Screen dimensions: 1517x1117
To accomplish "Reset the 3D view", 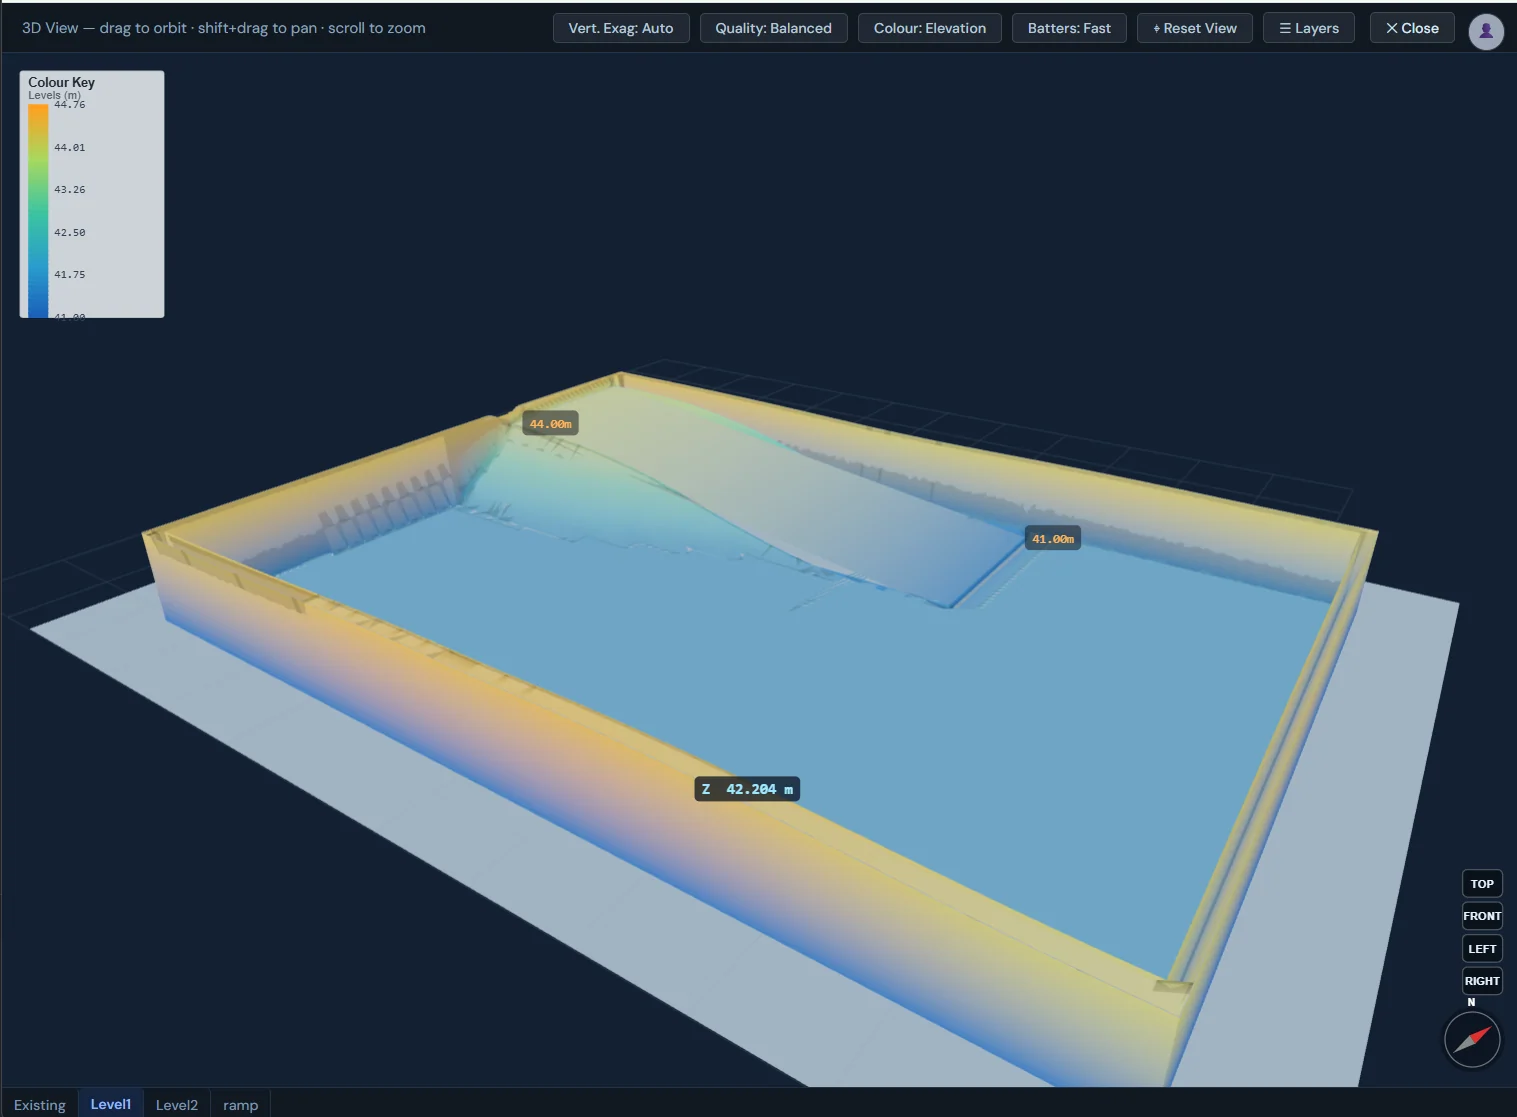I will pyautogui.click(x=1195, y=28).
